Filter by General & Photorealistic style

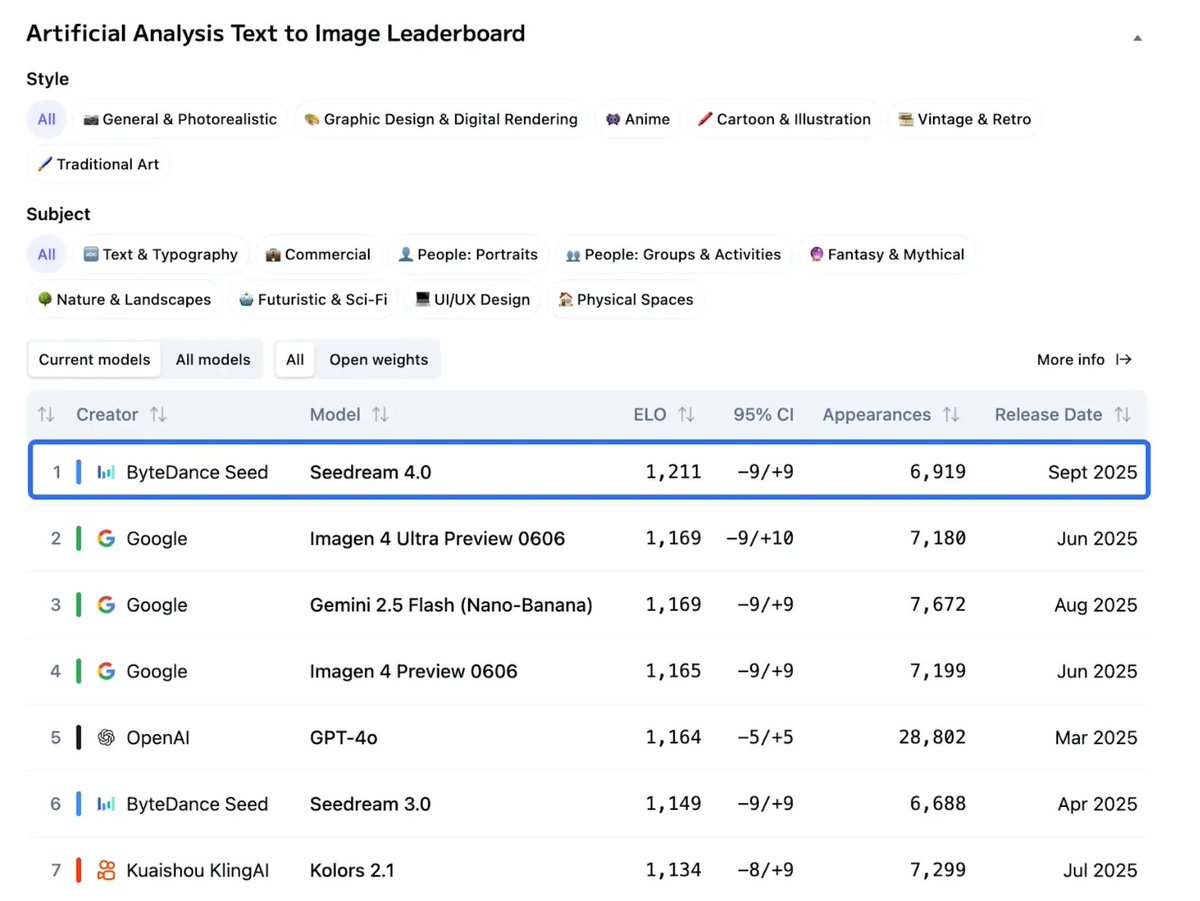(180, 119)
